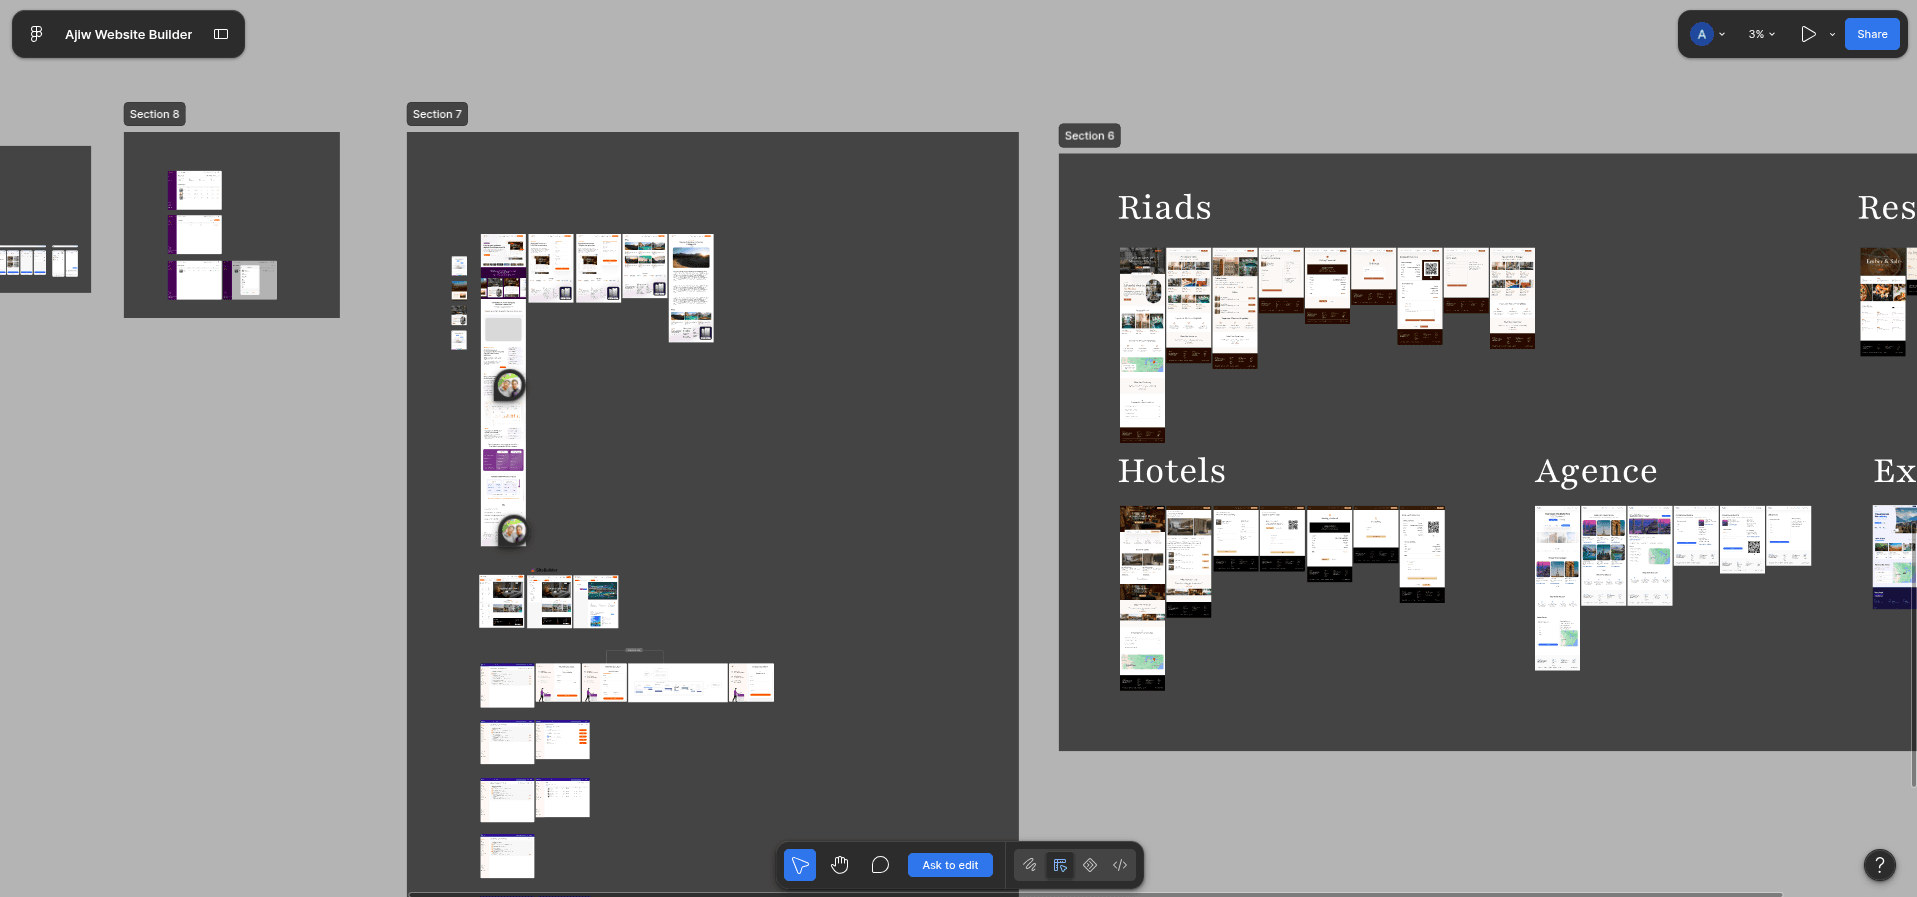Screen dimensions: 1917x897
Task: Select the Section 8 label
Action: [x=155, y=114]
